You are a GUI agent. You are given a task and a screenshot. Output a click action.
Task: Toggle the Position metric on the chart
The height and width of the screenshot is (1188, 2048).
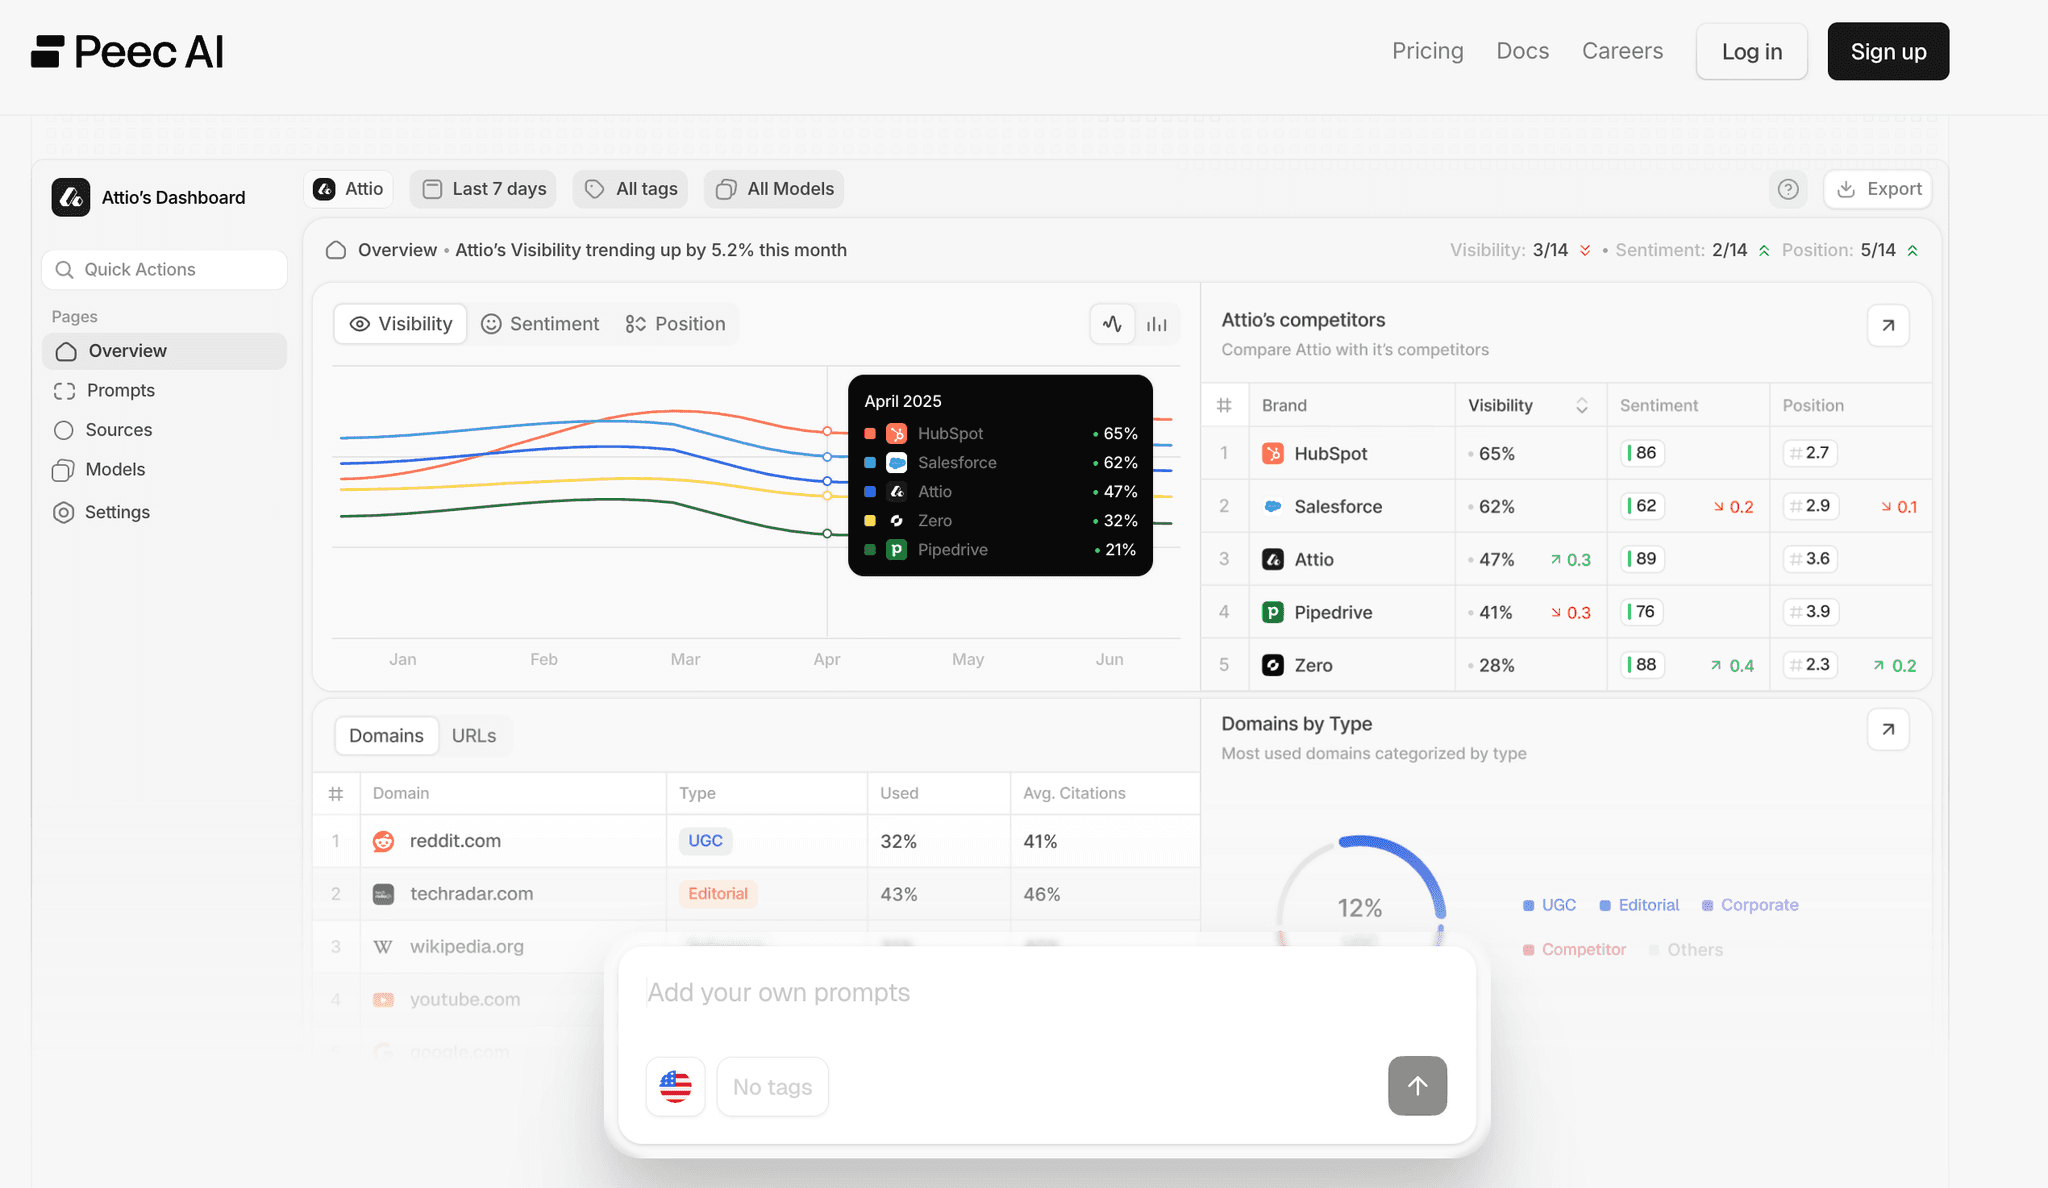pyautogui.click(x=676, y=323)
